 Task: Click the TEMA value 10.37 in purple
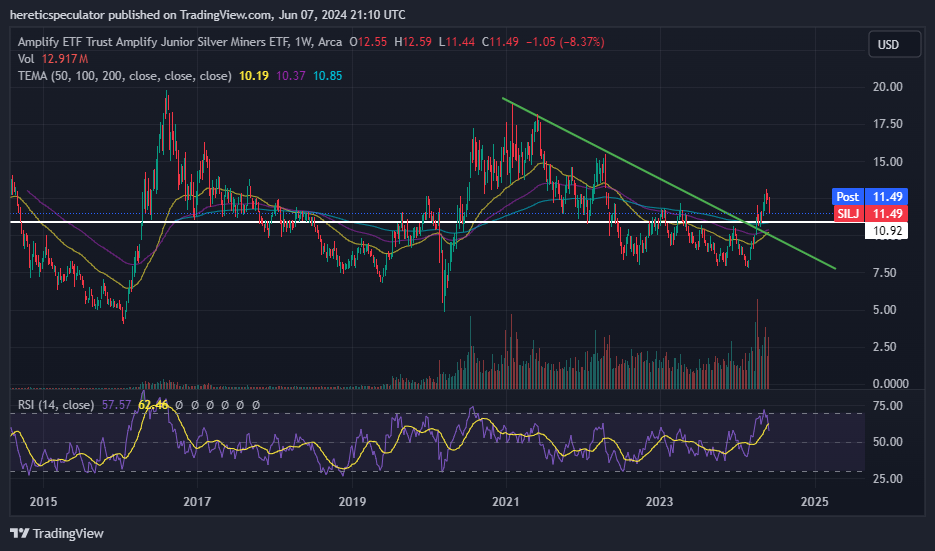tap(290, 76)
